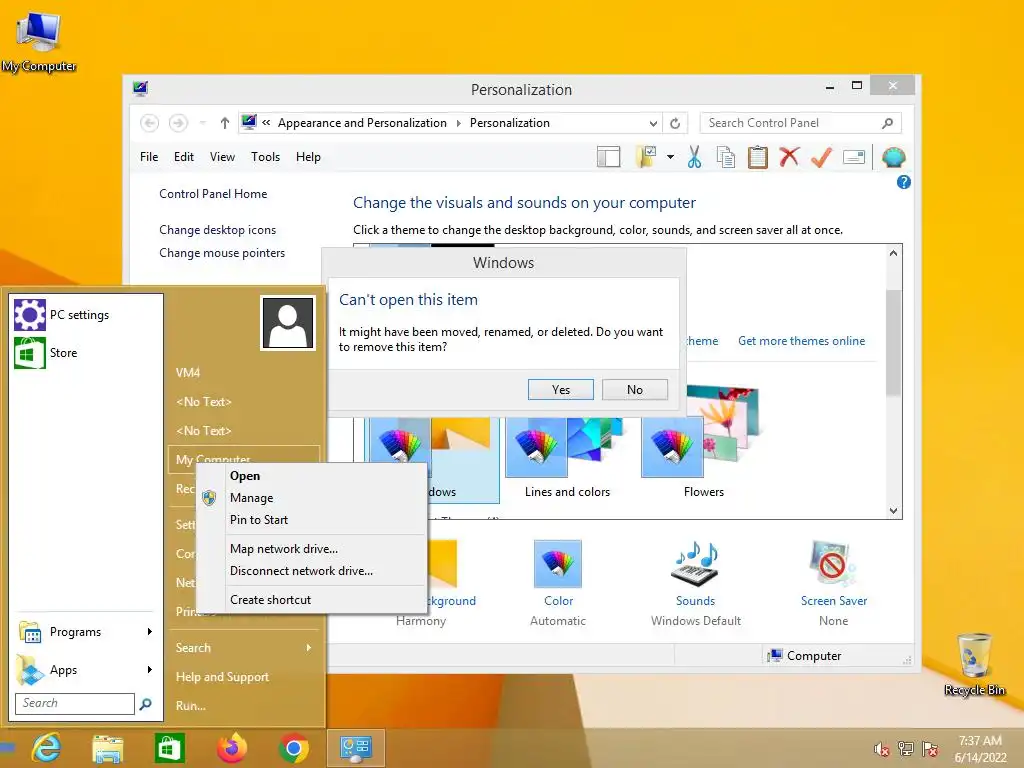
Task: Click No in the Can't open this item dialog
Action: click(x=634, y=389)
